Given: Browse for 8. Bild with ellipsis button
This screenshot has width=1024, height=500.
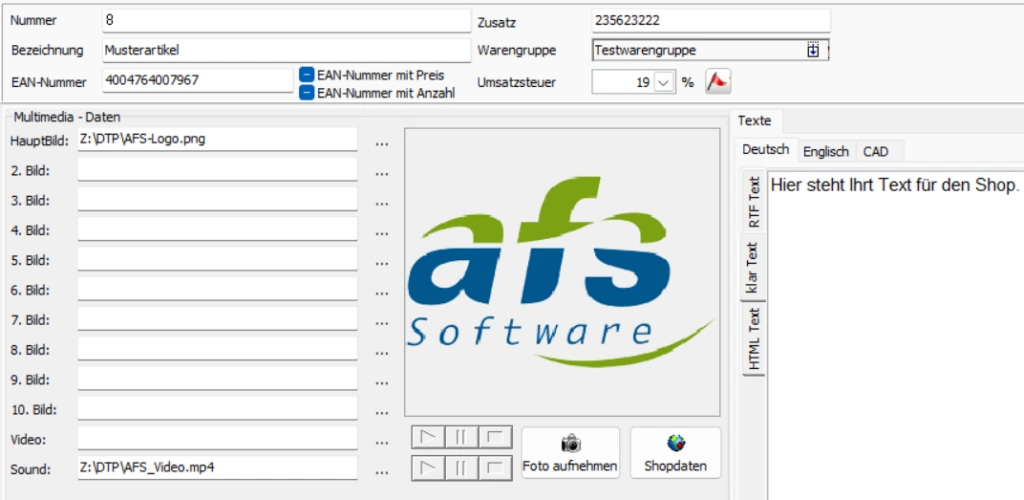Looking at the screenshot, I should tap(383, 350).
